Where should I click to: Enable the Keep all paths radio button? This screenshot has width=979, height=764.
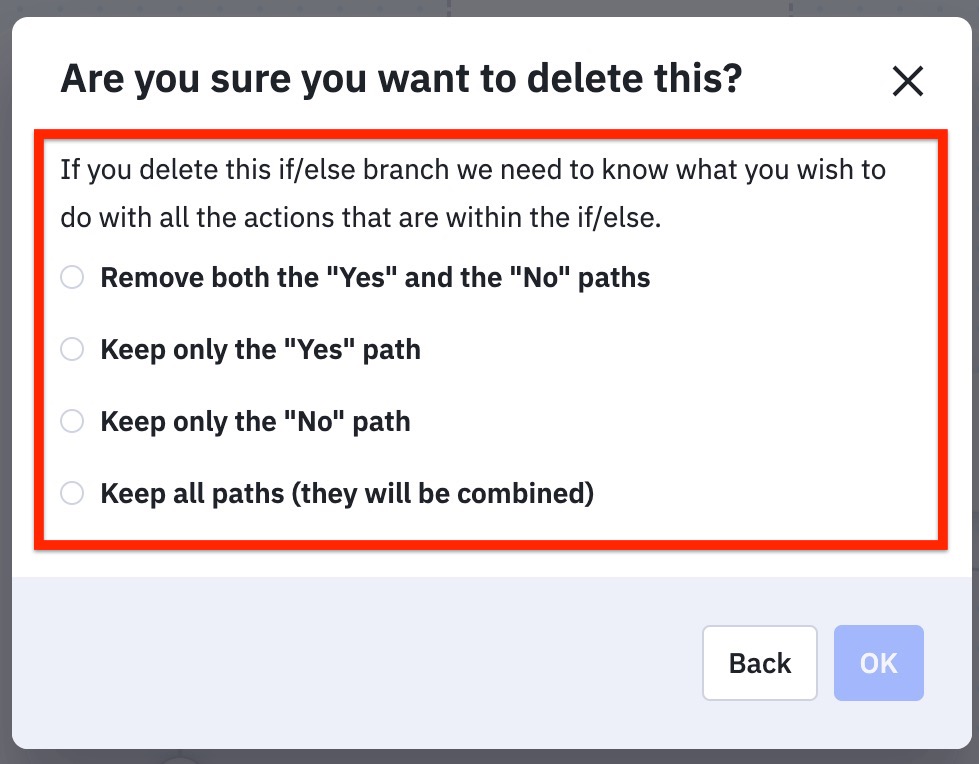[x=72, y=493]
